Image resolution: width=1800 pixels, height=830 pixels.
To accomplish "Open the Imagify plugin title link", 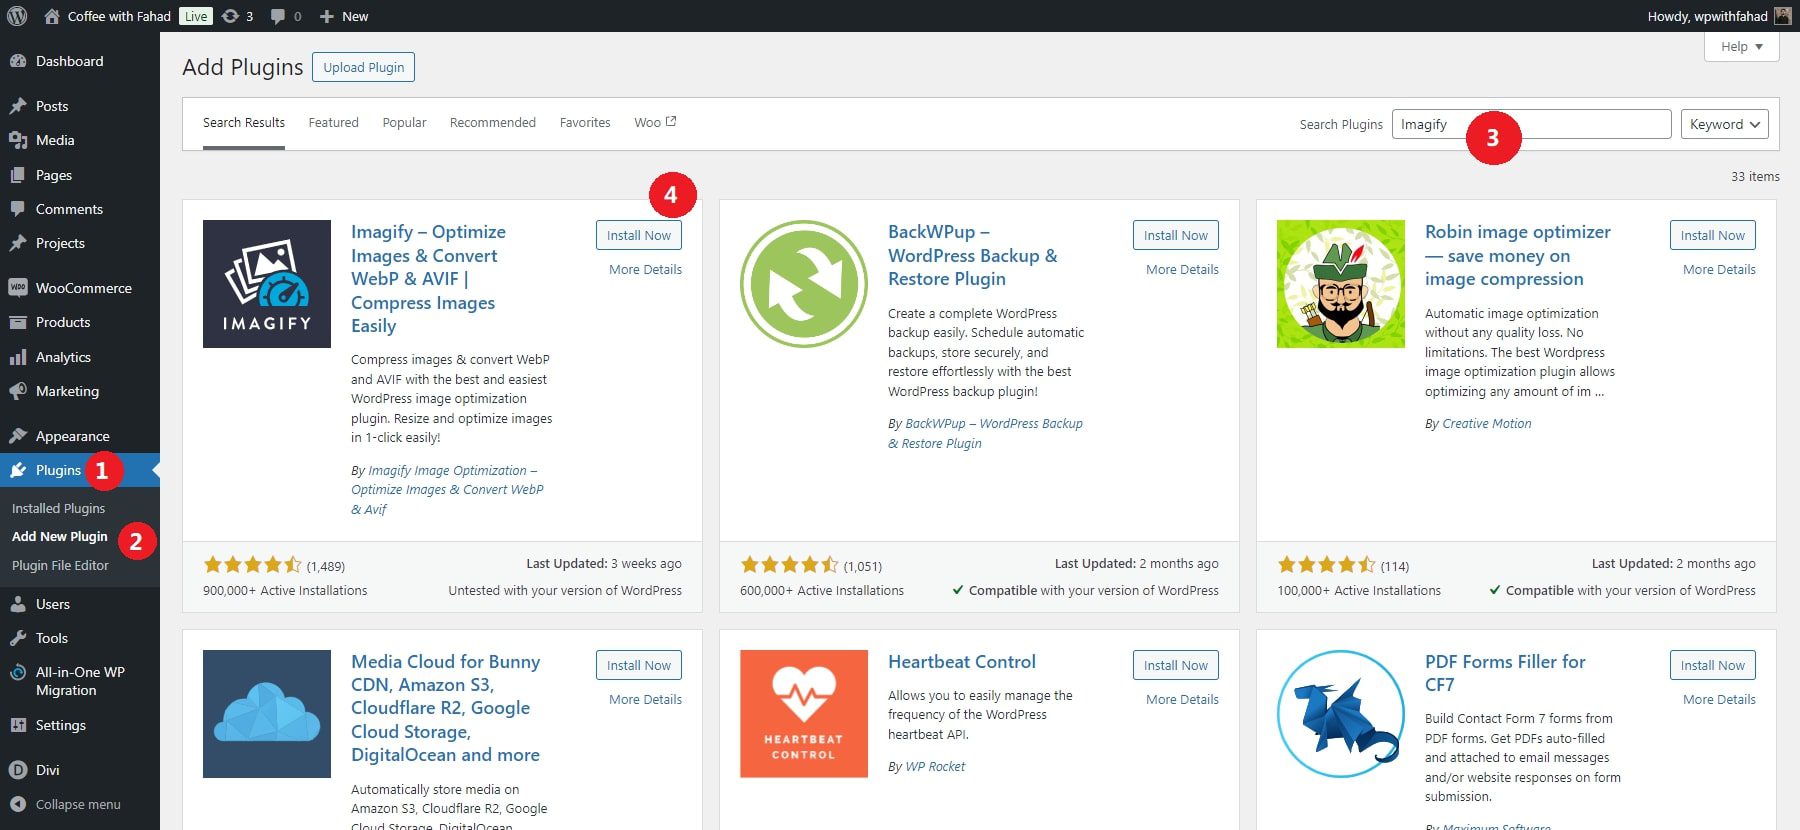I will [x=428, y=279].
